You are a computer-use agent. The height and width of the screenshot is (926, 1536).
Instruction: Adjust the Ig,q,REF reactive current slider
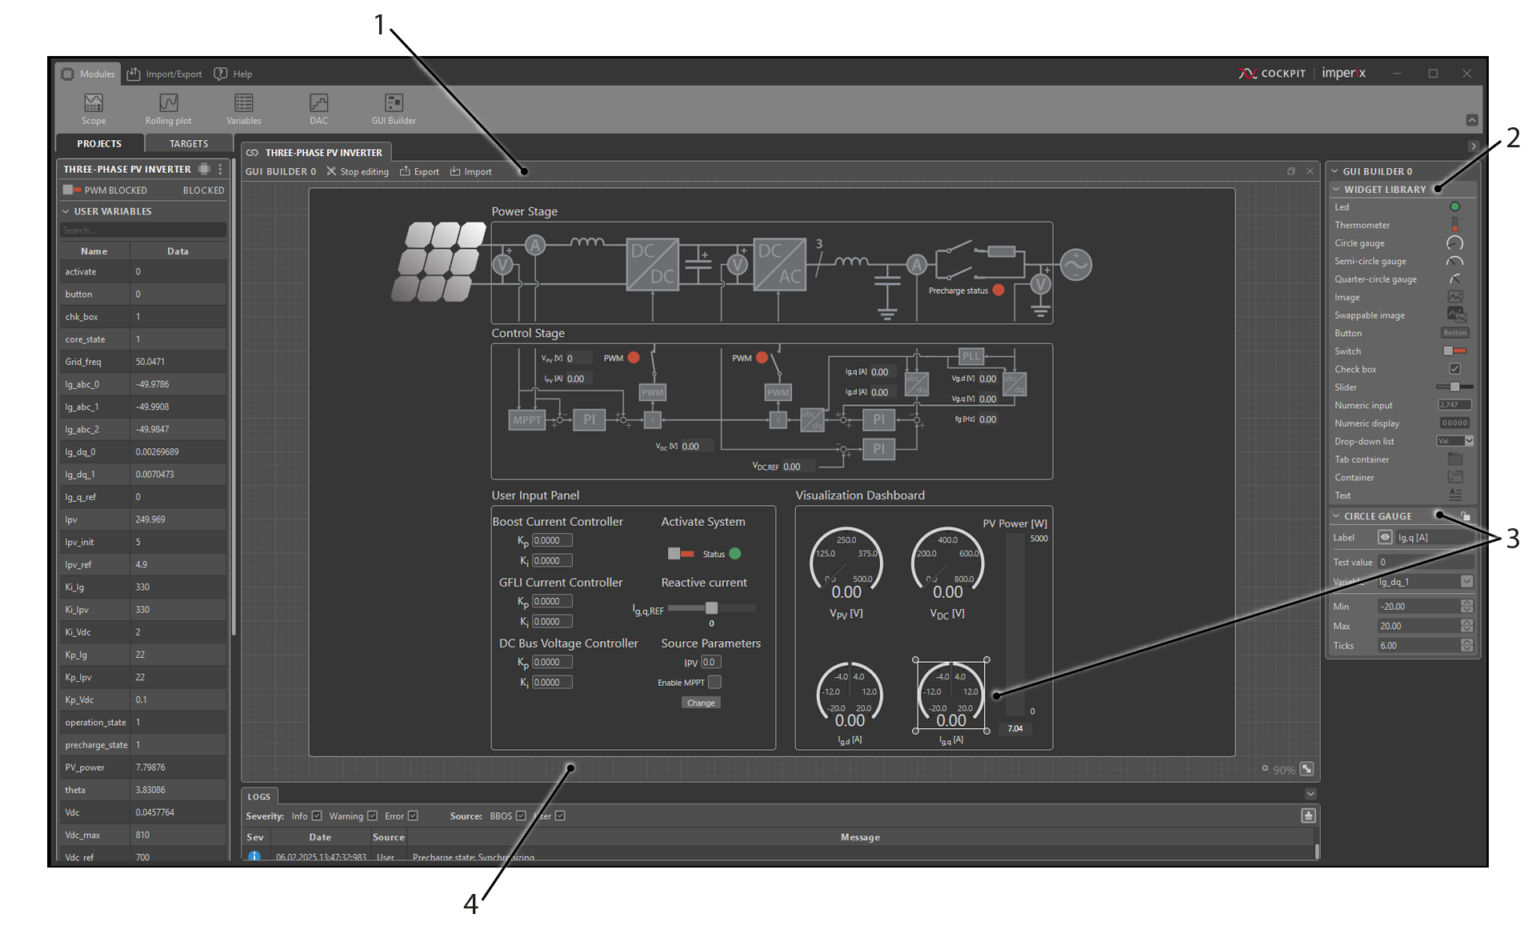click(710, 607)
